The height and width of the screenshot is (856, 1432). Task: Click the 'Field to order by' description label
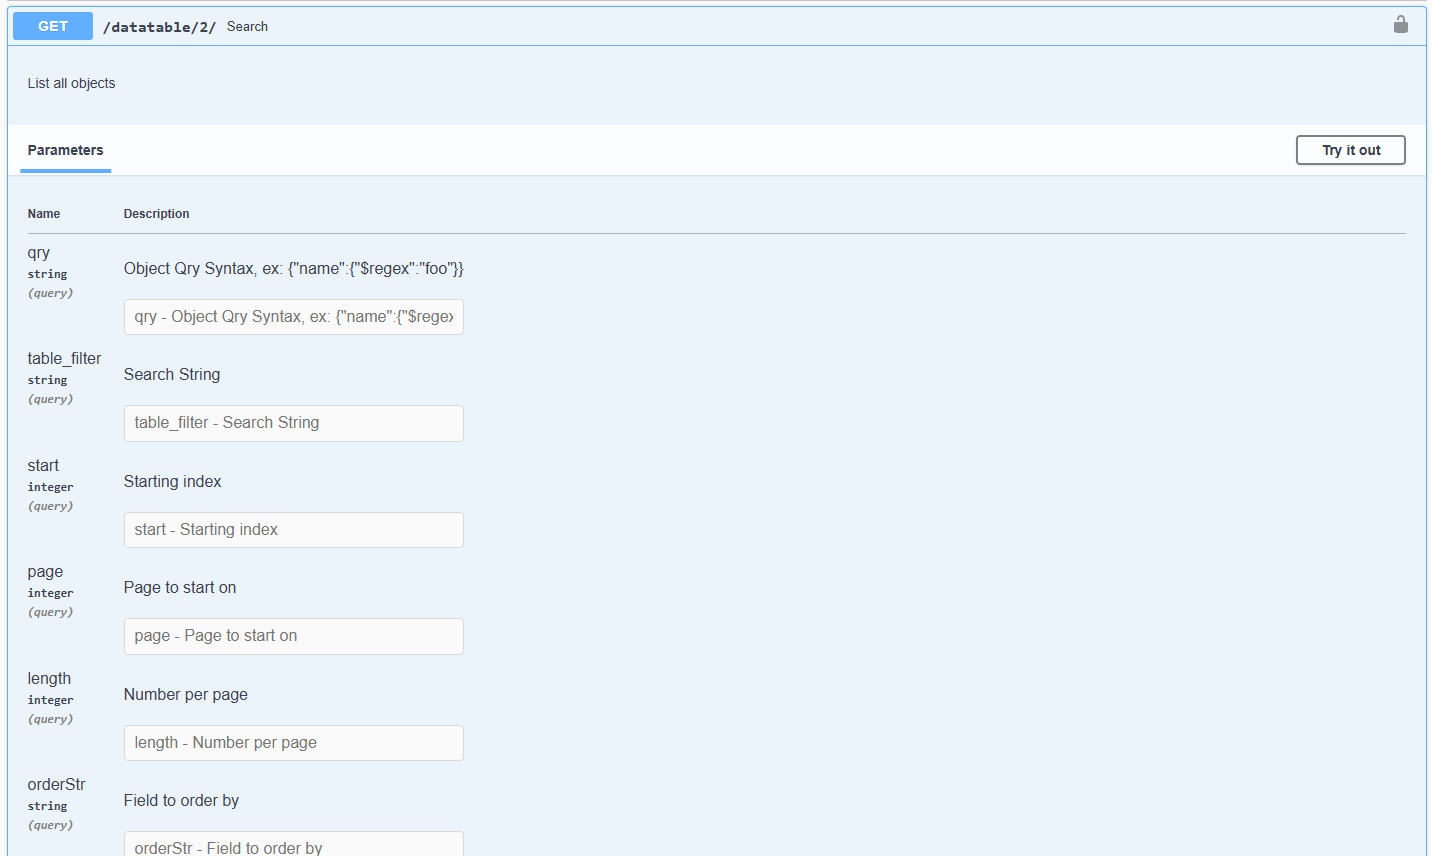click(x=181, y=801)
